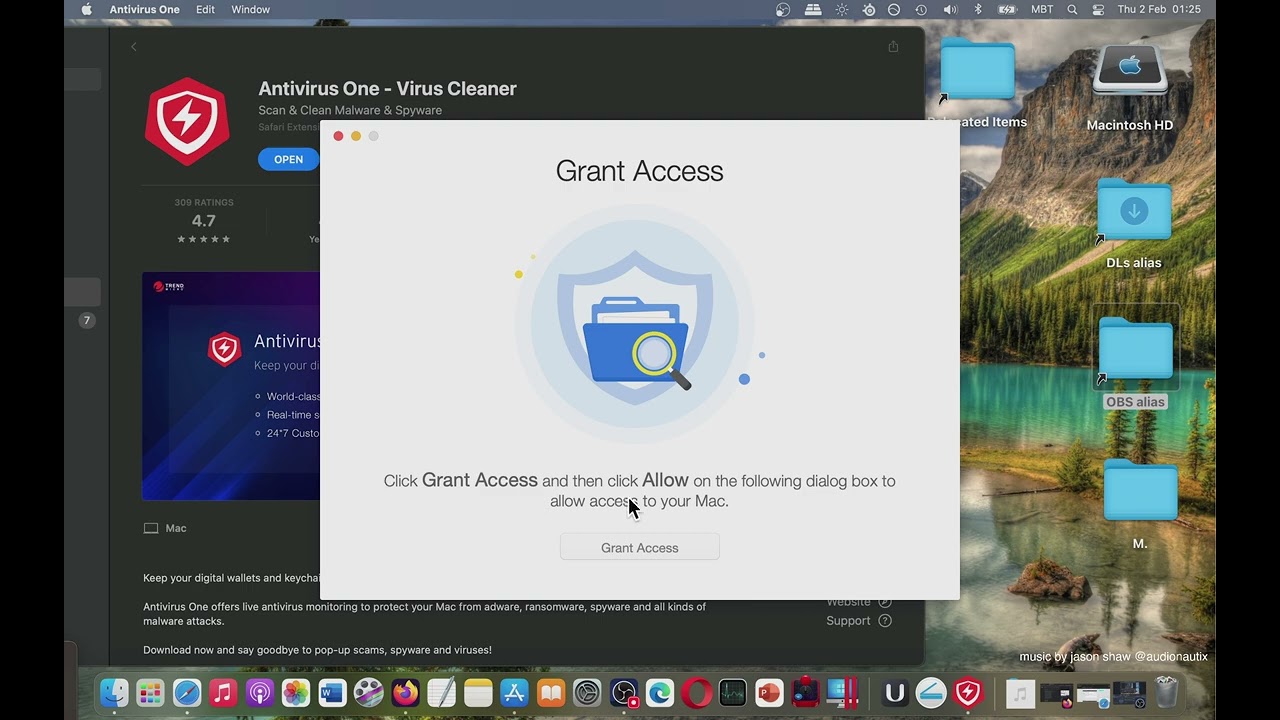Open Control Center in menu bar
This screenshot has height=720, width=1280.
pyautogui.click(x=1098, y=9)
